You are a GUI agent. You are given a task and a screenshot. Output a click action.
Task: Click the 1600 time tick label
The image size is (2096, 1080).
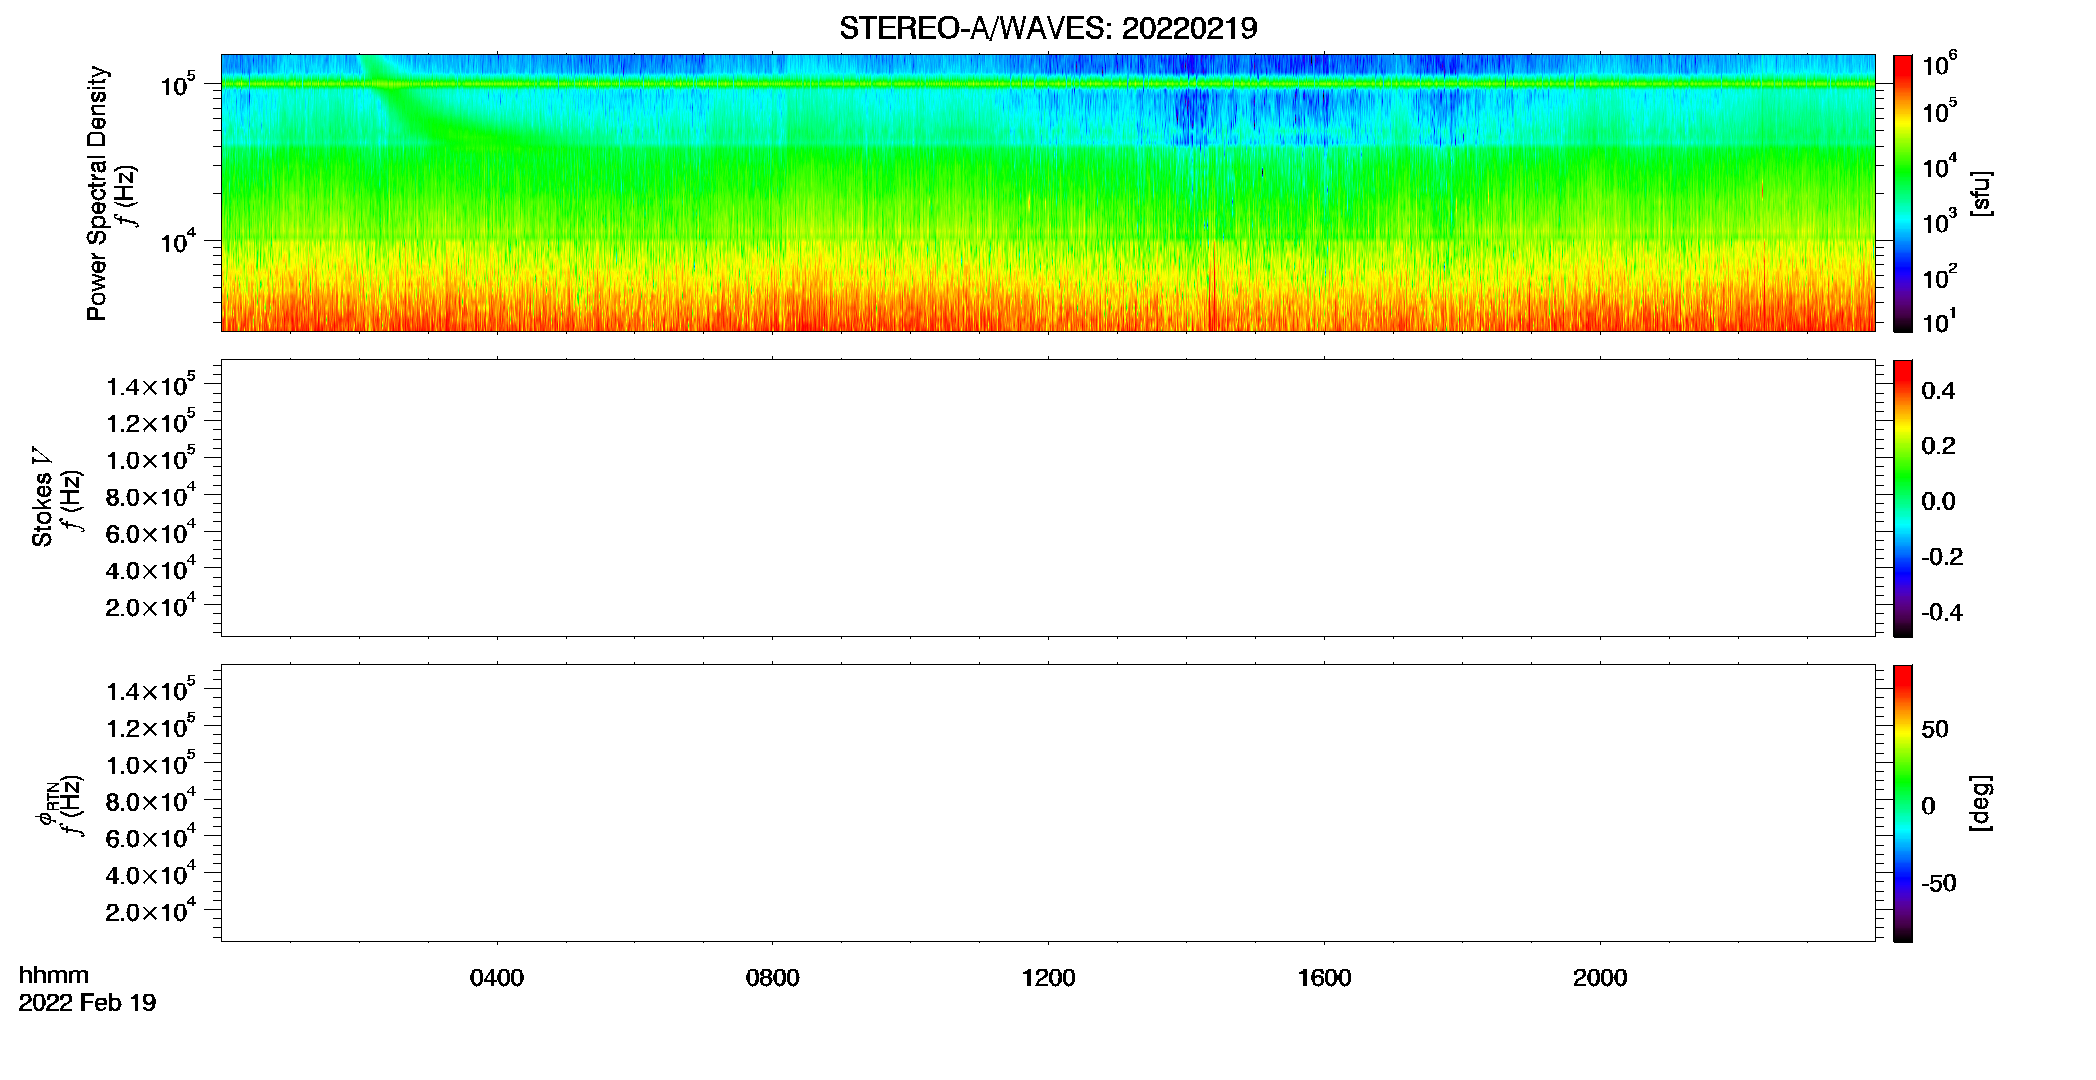point(1324,978)
